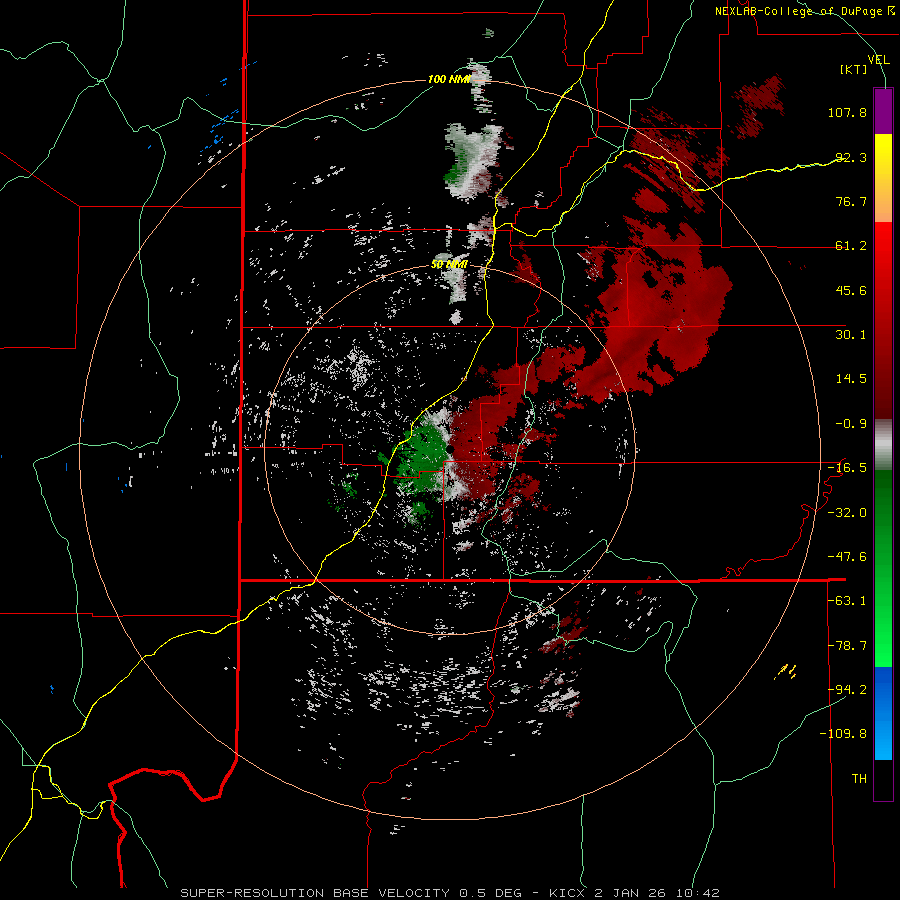Click the [KT] units label
This screenshot has height=900, width=900.
[854, 69]
